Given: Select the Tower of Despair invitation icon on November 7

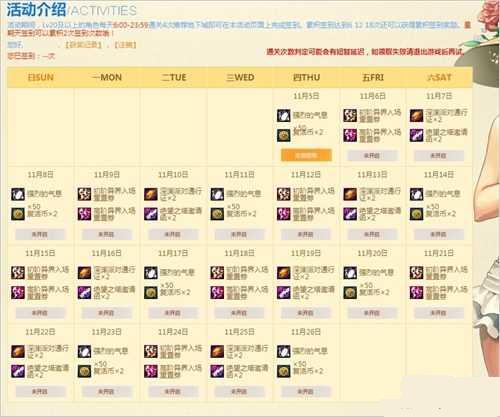Looking at the screenshot, I should pyautogui.click(x=417, y=135).
